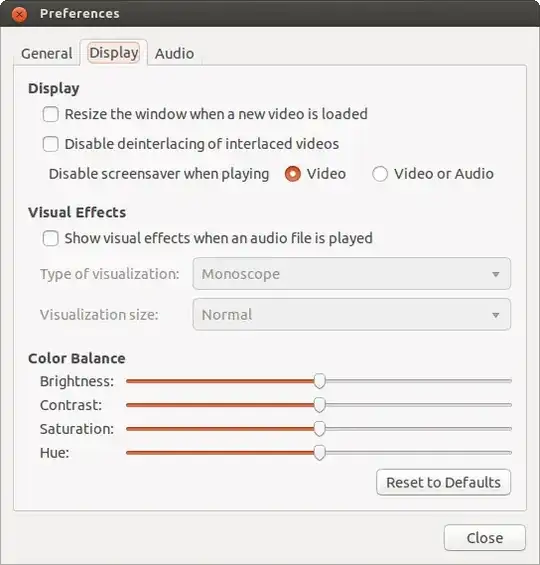Select the Display tab
This screenshot has width=540, height=565.
tap(114, 53)
